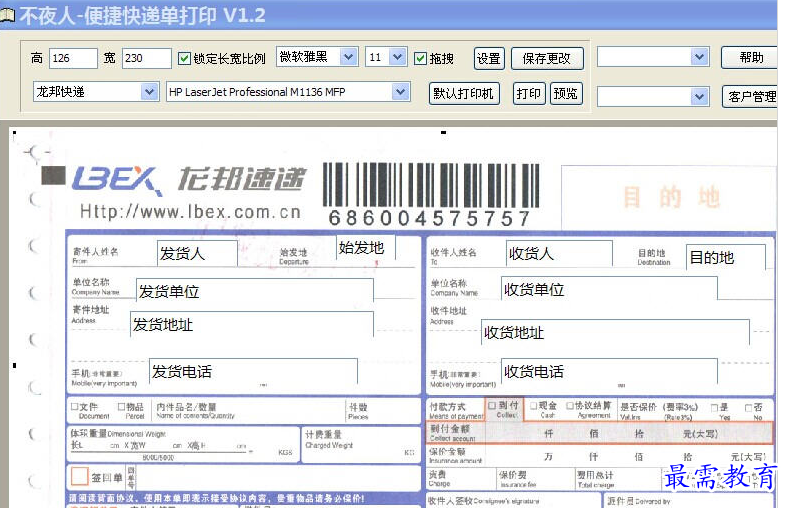Toggle the 拖拽 checkbox
This screenshot has width=786, height=508.
[420, 59]
